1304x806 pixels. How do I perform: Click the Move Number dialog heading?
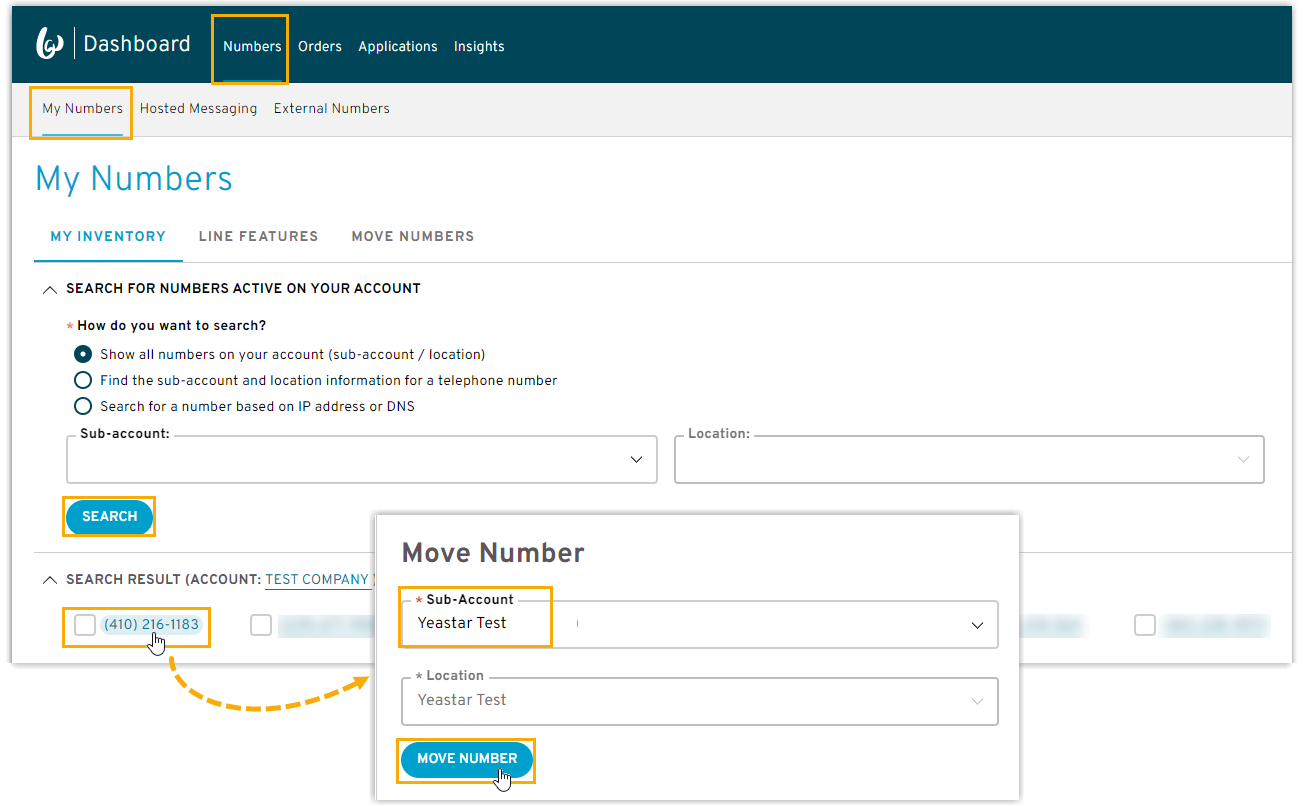click(493, 553)
